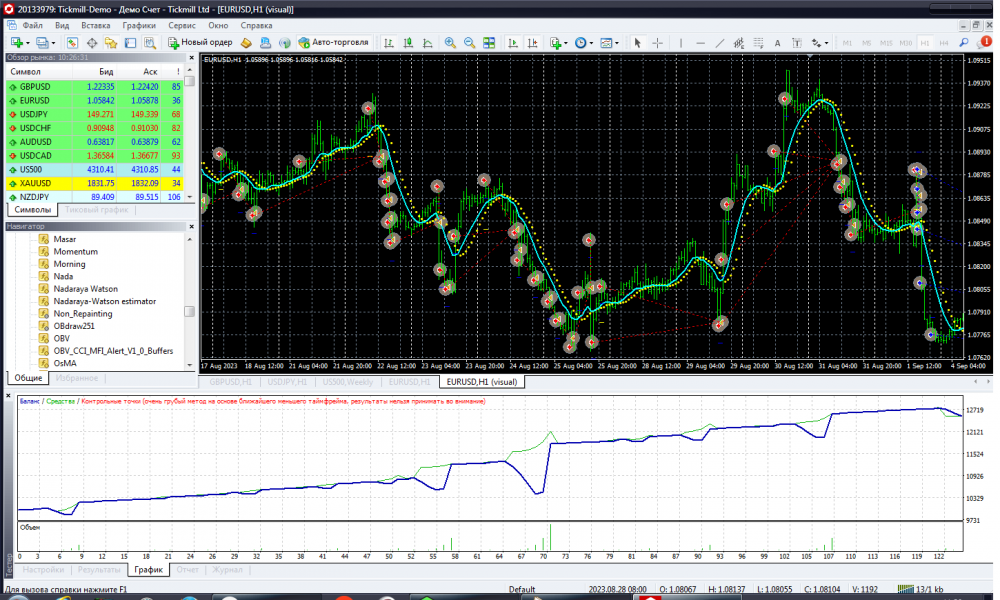Open the chart templates dropdown
This screenshot has height=600, width=1000.
pos(609,43)
